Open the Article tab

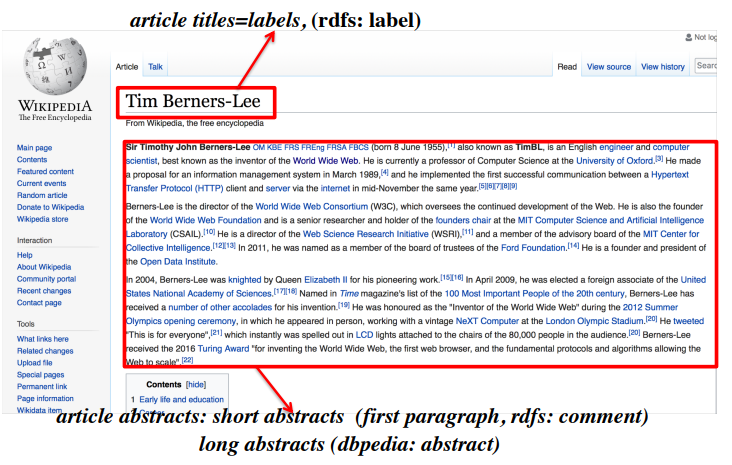127,67
